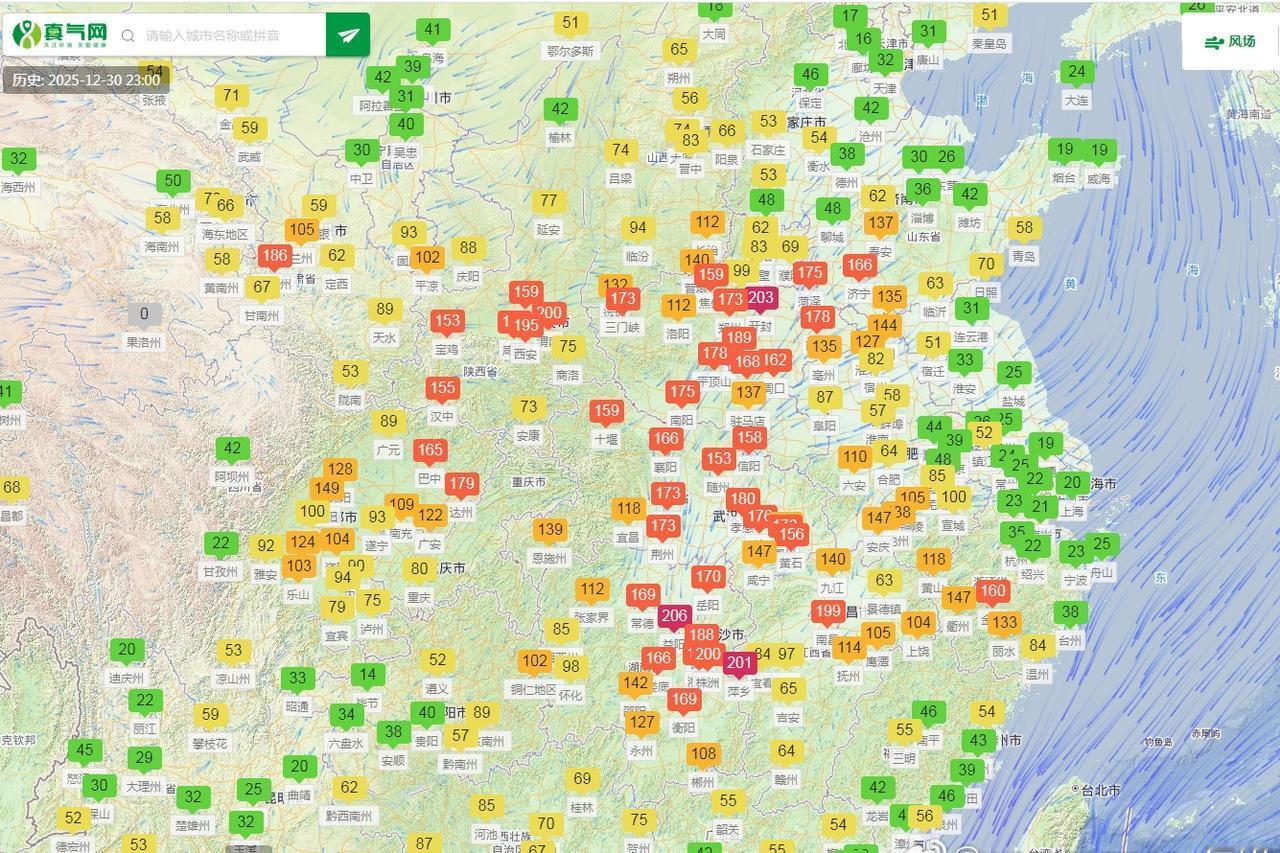The image size is (1280, 853).
Task: Open the 179 AQI marker at 达州
Action: tap(462, 484)
